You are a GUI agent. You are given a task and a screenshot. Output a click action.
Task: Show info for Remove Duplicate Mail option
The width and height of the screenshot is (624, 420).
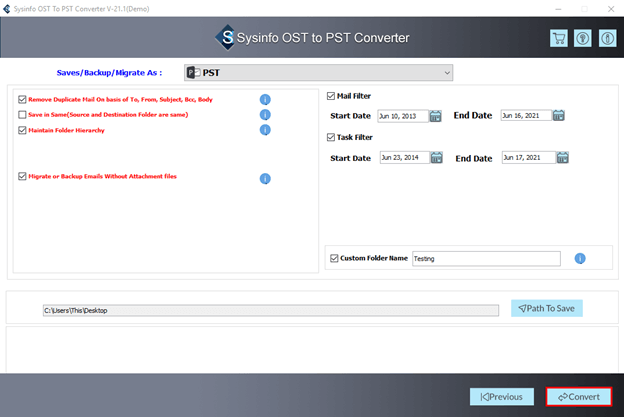(265, 99)
